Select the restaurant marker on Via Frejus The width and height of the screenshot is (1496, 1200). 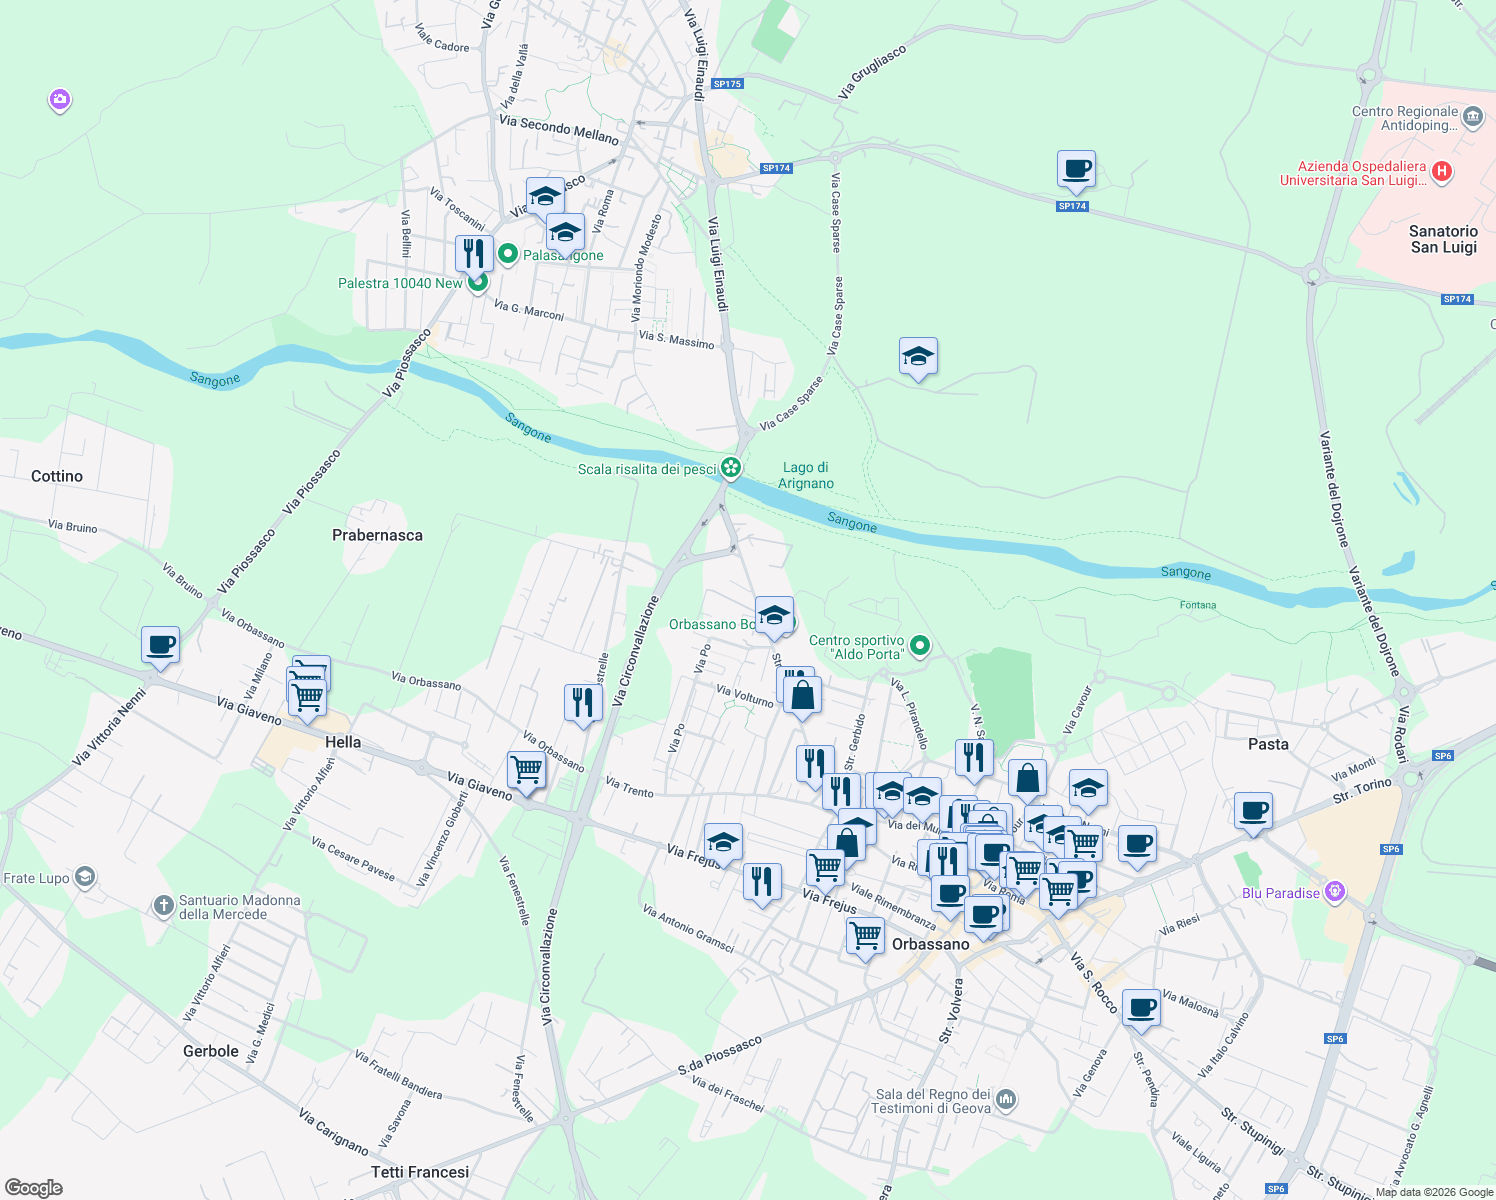762,881
